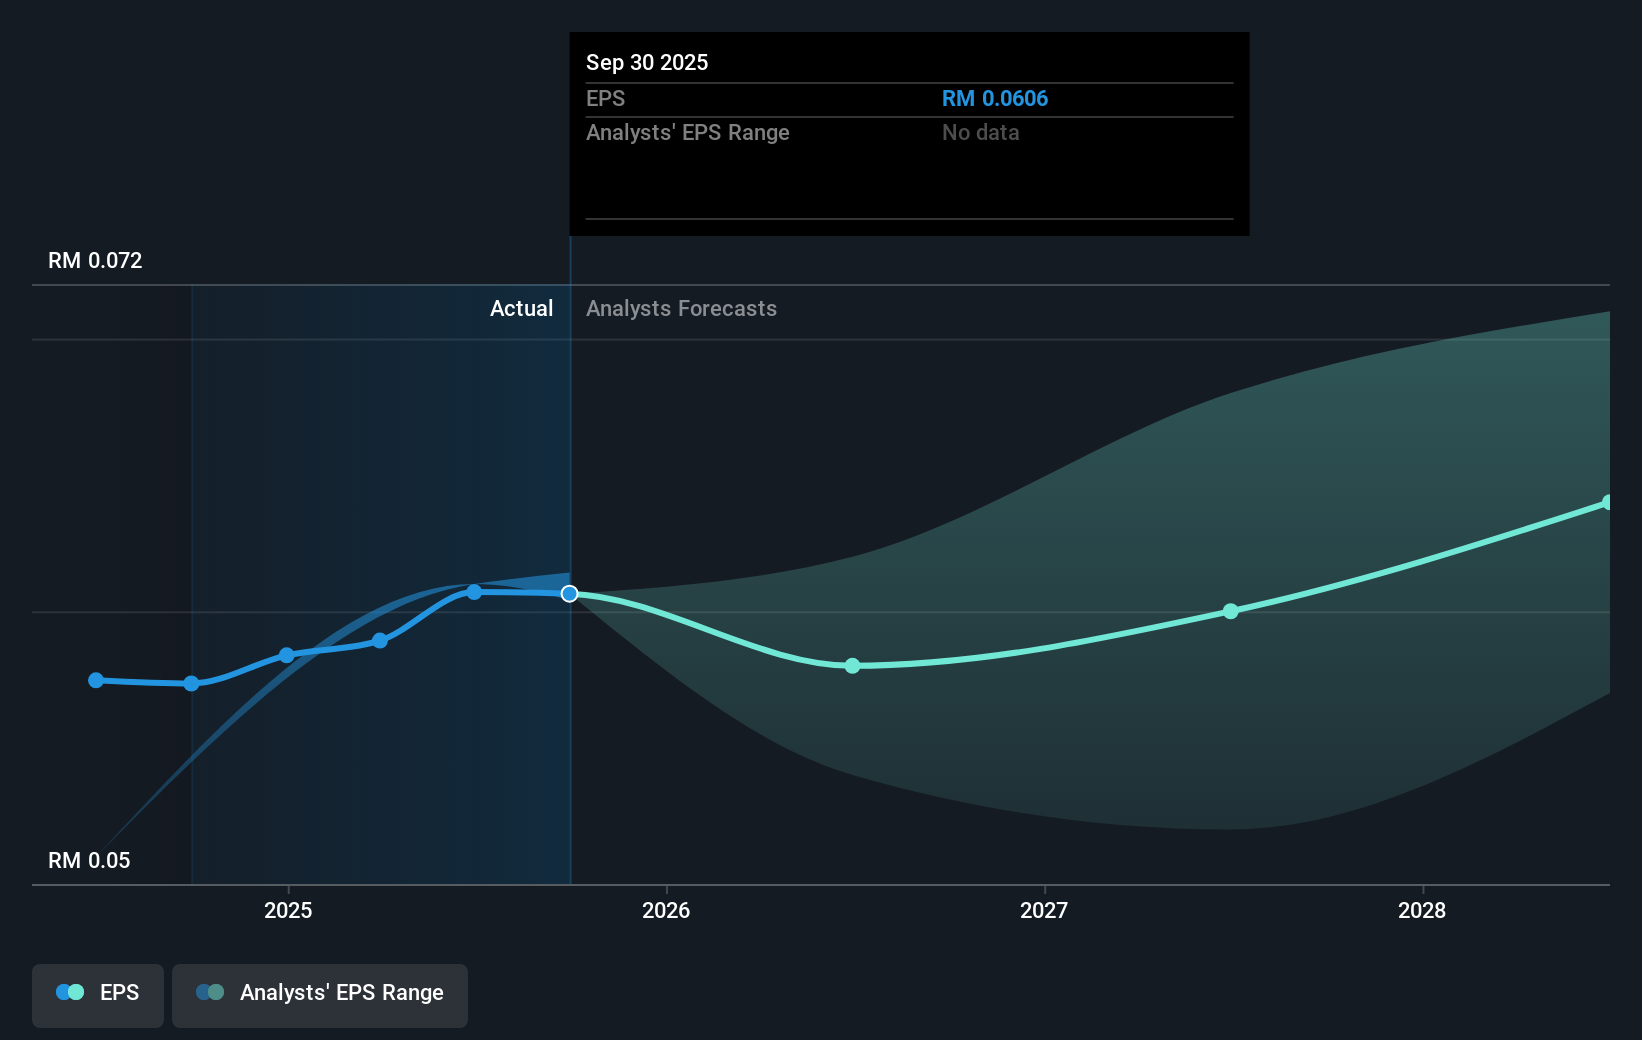Select the Sep 30 2025 highlighted data point
This screenshot has height=1040, width=1642.
pos(569,594)
